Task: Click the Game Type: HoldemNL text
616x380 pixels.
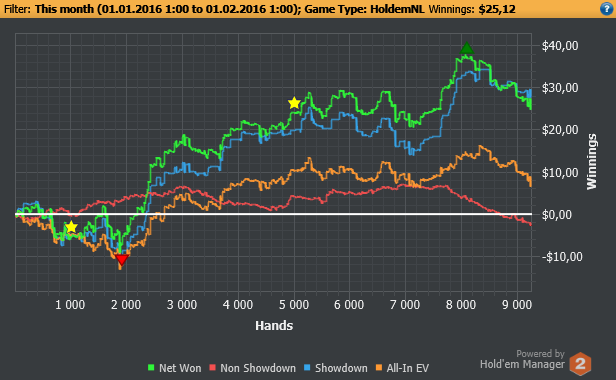Action: [364, 9]
